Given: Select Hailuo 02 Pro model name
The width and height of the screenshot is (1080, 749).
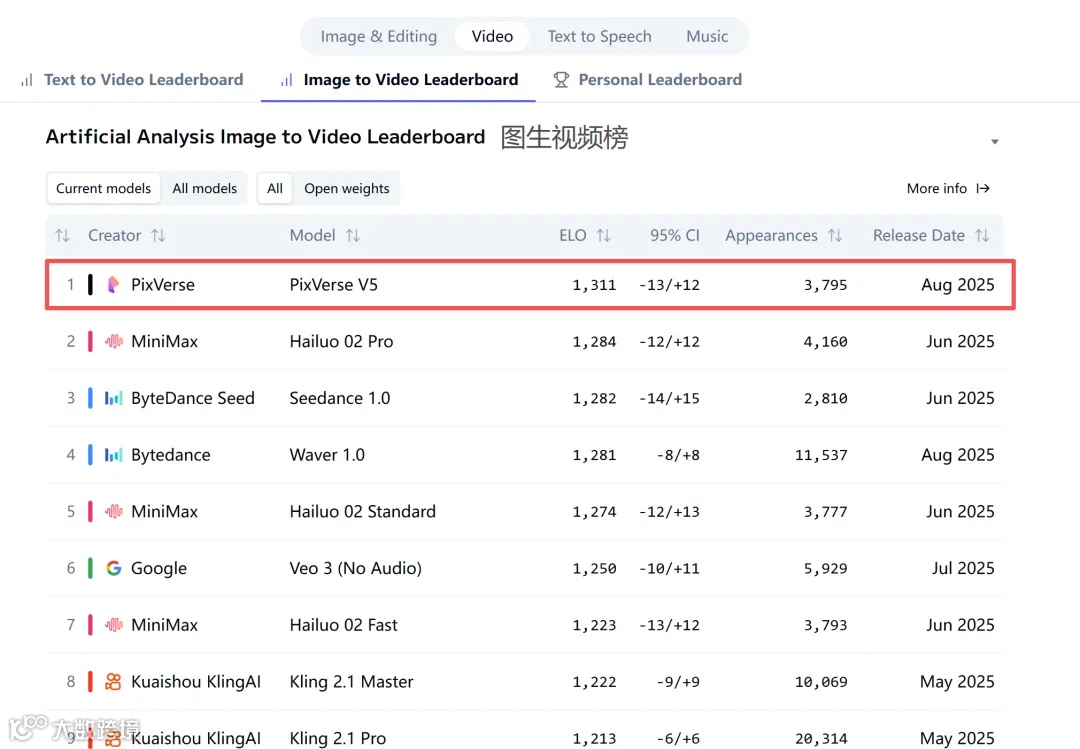Looking at the screenshot, I should 341,341.
